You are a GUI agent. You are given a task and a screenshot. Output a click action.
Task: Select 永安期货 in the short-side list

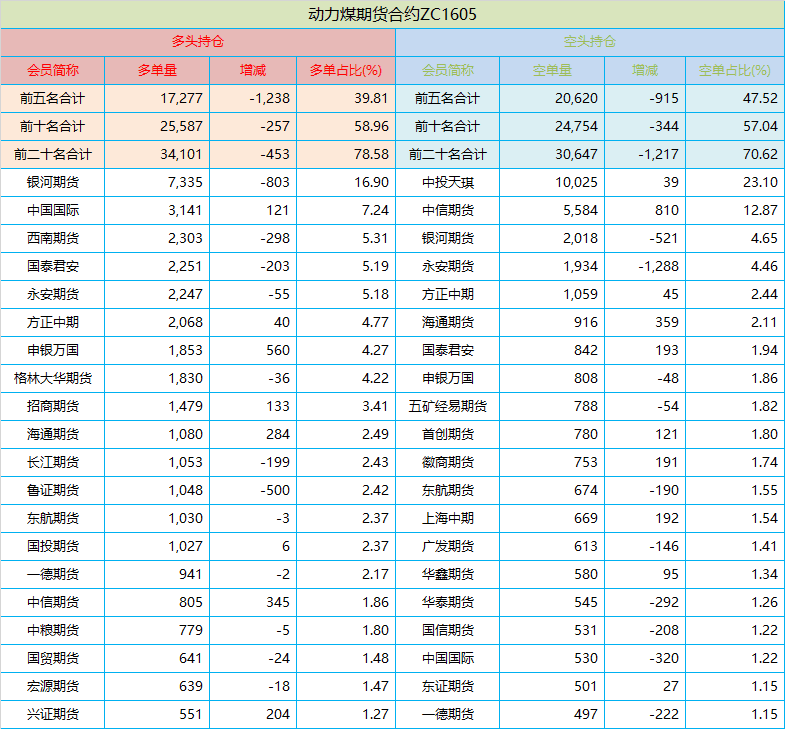tap(448, 266)
